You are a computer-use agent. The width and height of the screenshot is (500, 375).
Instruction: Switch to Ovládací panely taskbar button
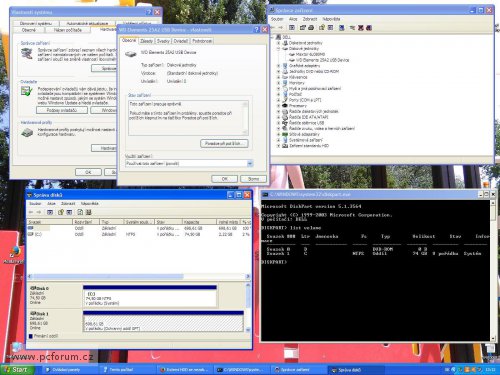point(70,370)
